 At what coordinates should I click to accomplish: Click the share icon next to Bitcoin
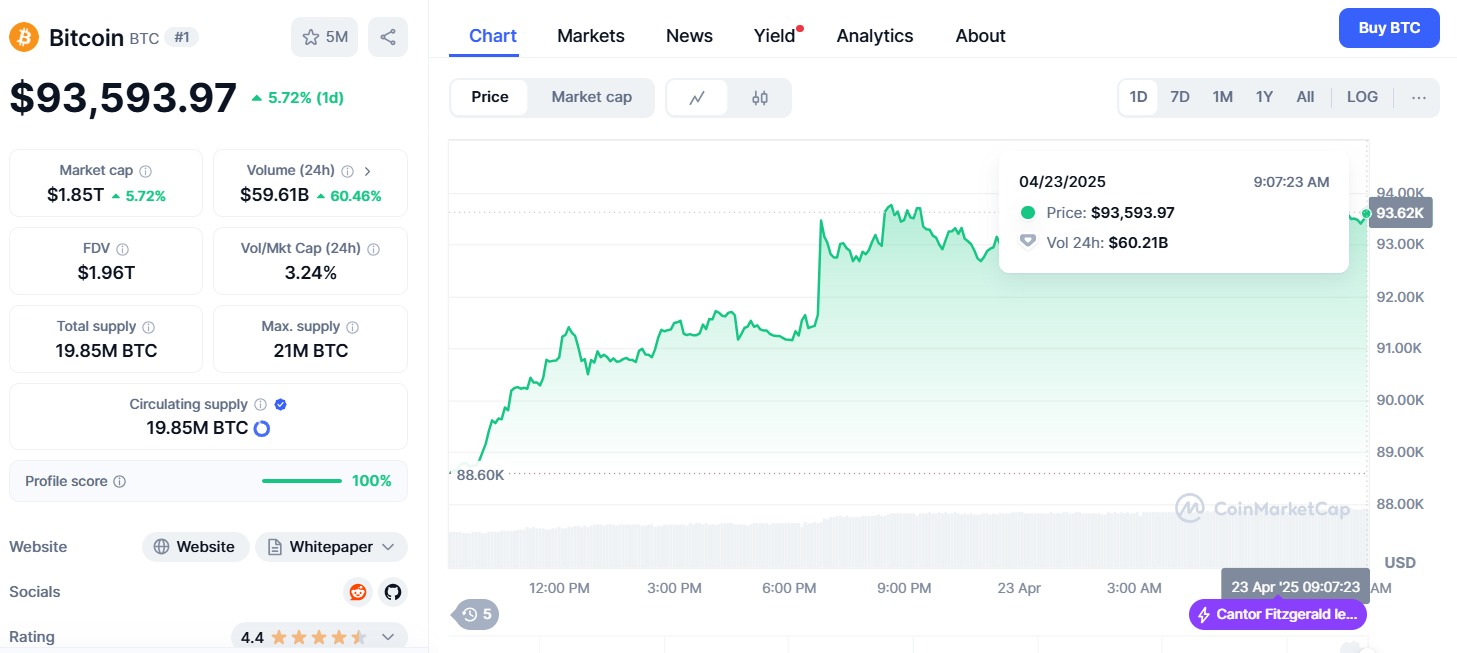(x=388, y=37)
